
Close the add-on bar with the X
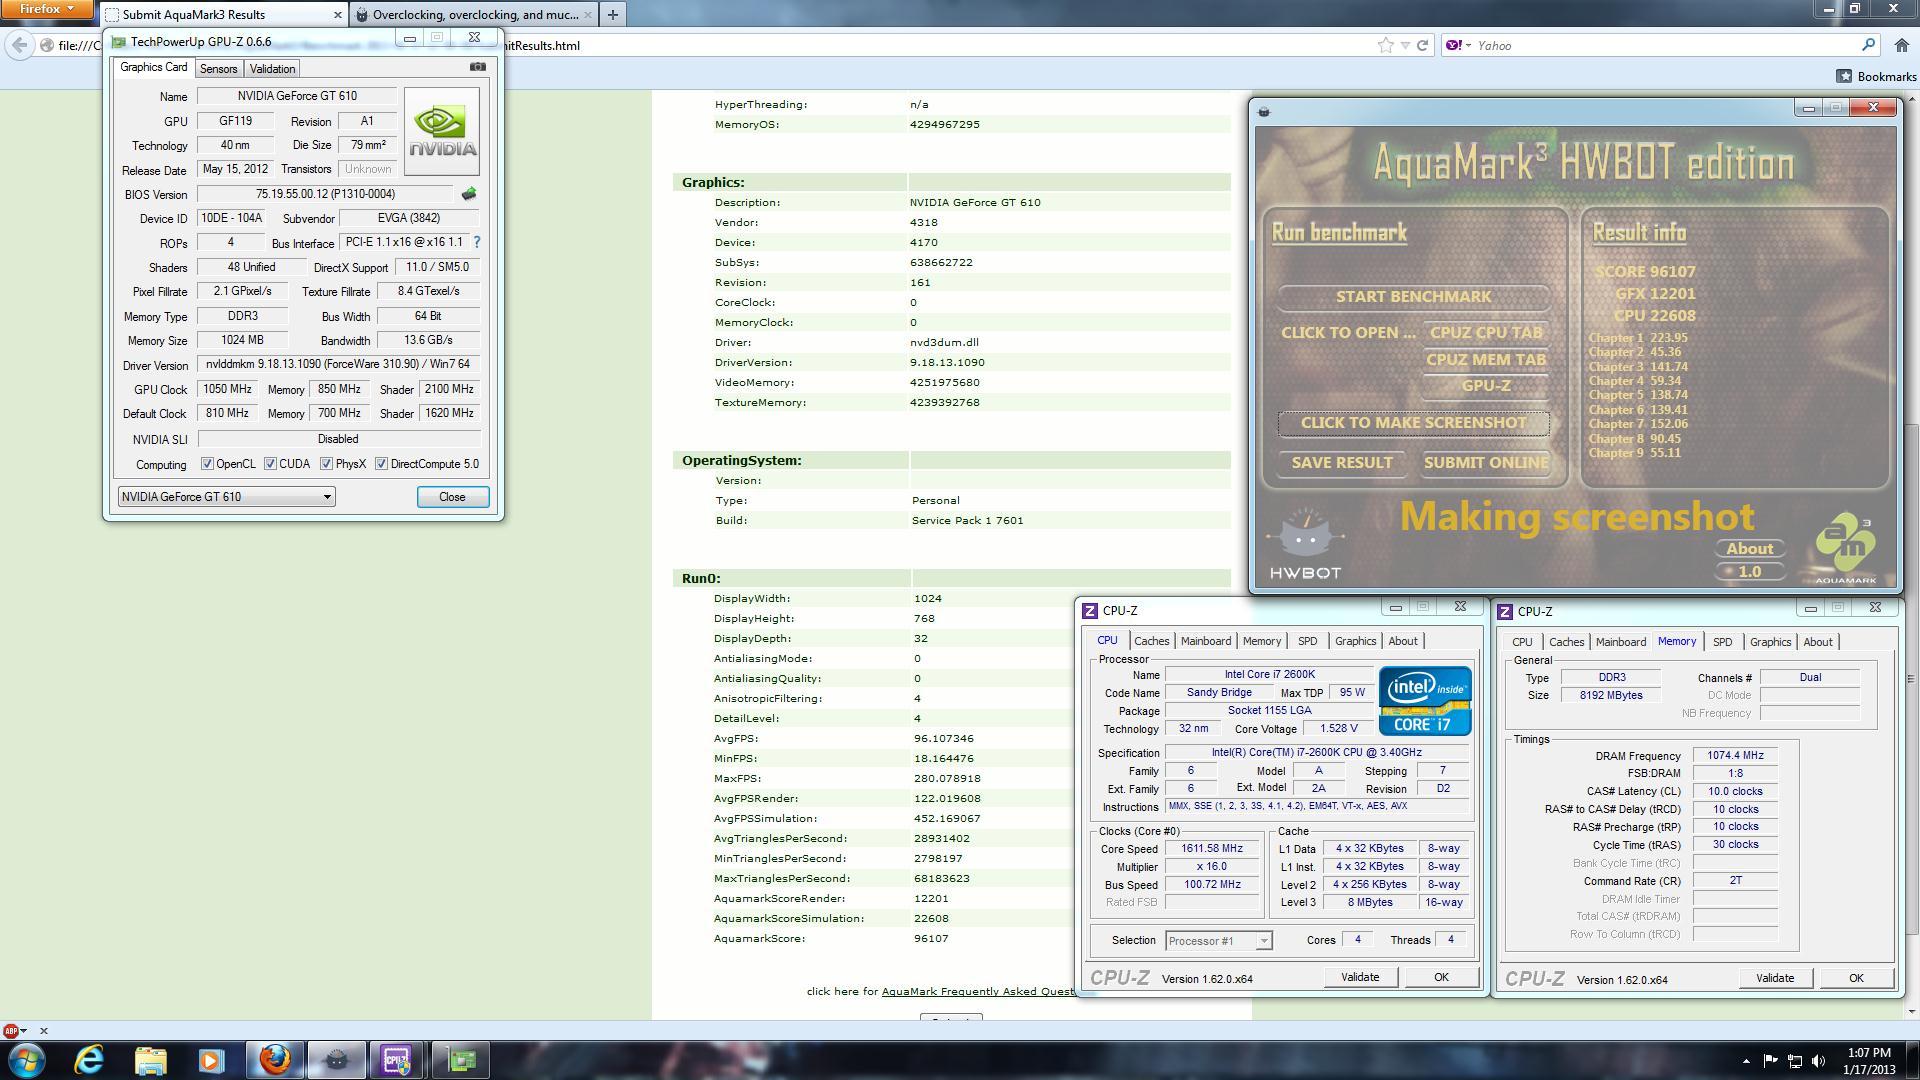tap(43, 1030)
